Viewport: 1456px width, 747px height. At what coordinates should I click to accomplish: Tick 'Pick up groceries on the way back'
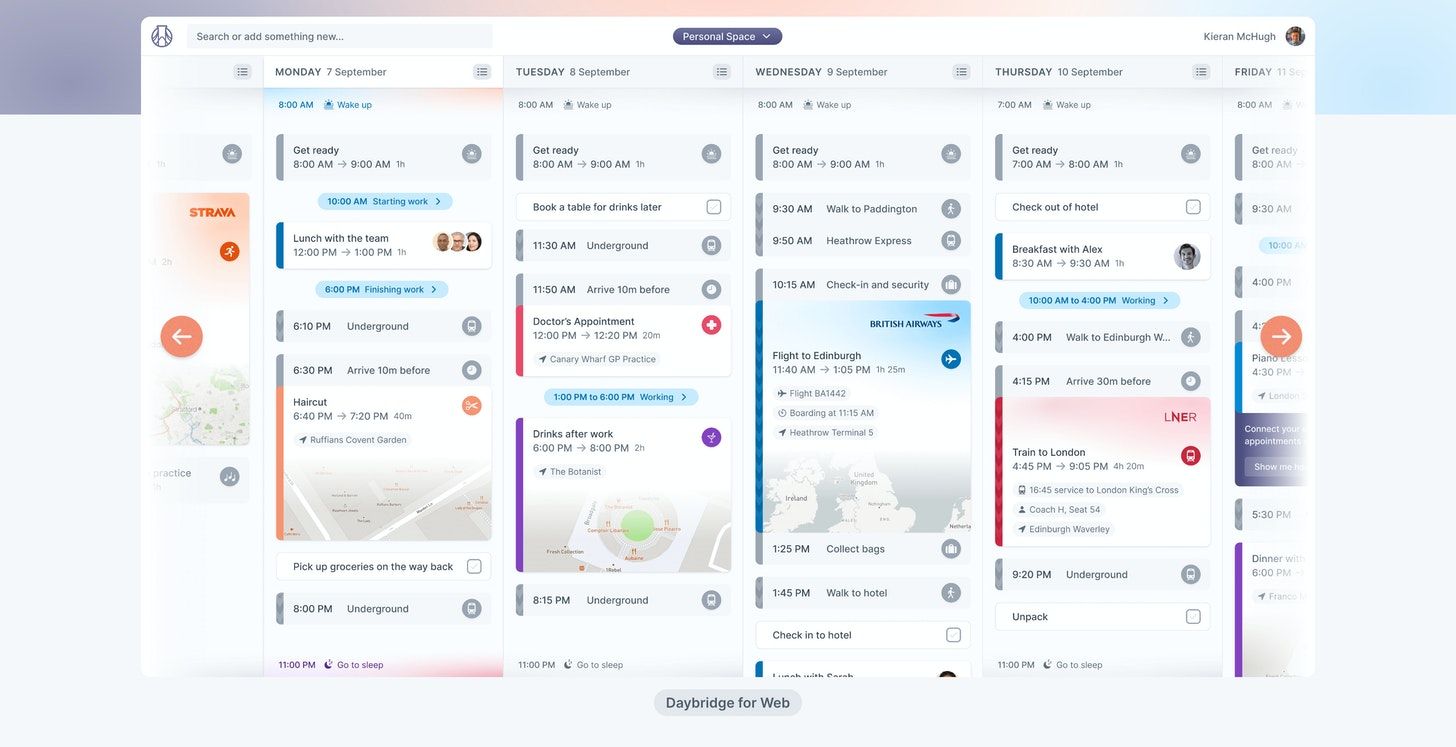[474, 567]
